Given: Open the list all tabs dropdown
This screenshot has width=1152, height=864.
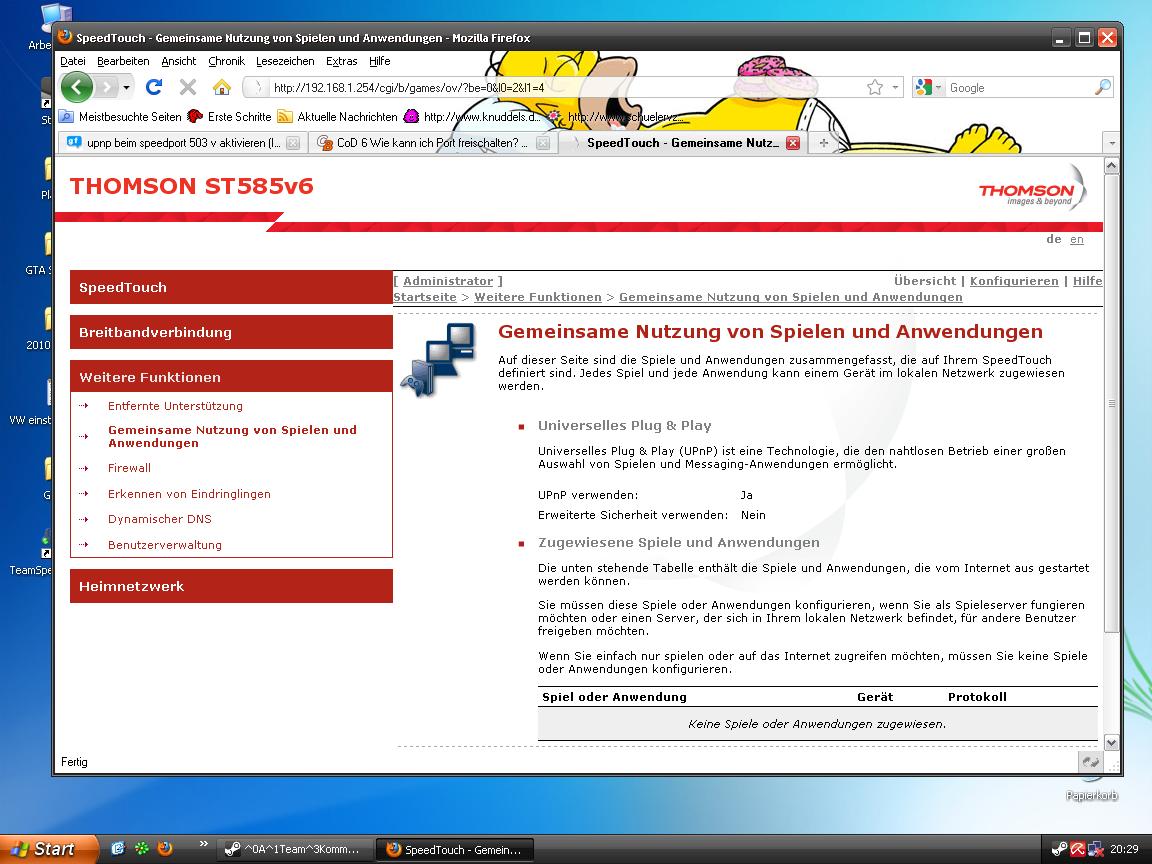Looking at the screenshot, I should click(1112, 143).
